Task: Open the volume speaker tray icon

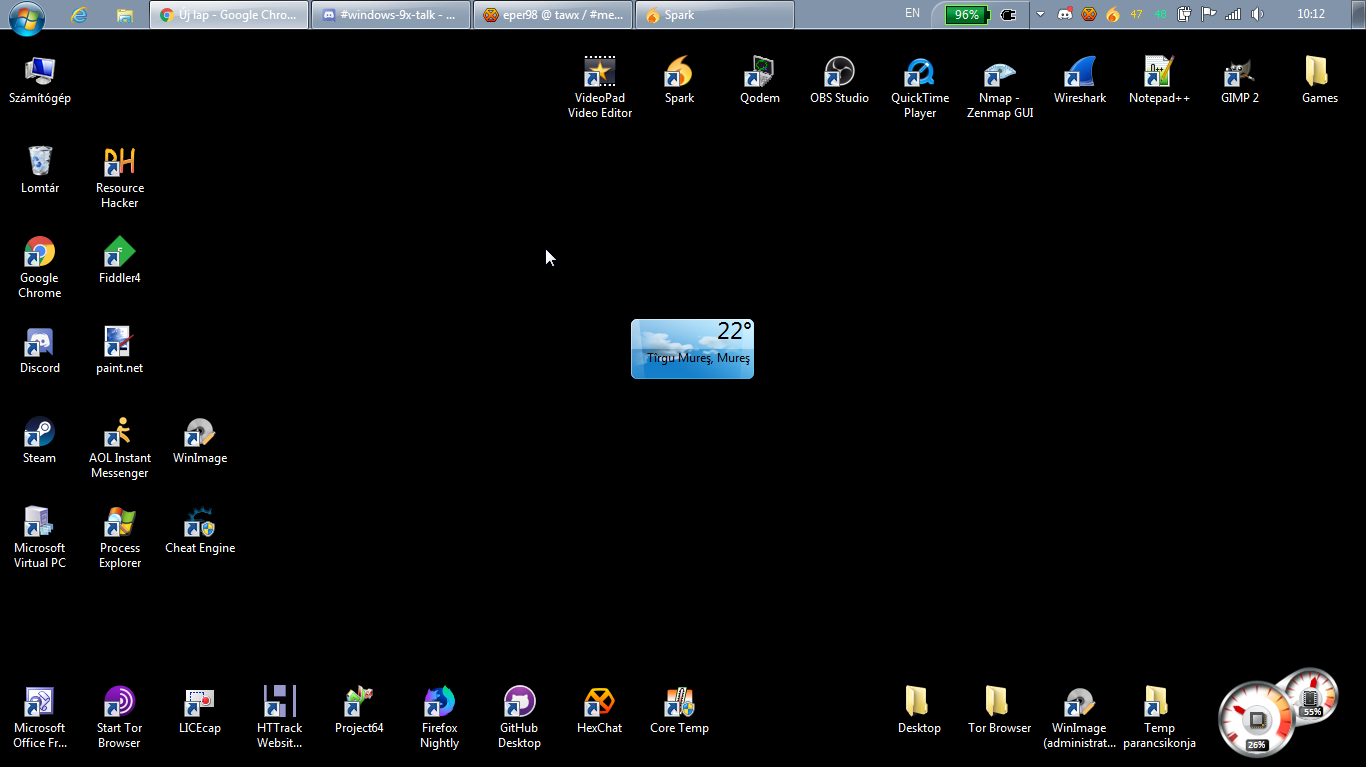Action: pyautogui.click(x=1257, y=15)
